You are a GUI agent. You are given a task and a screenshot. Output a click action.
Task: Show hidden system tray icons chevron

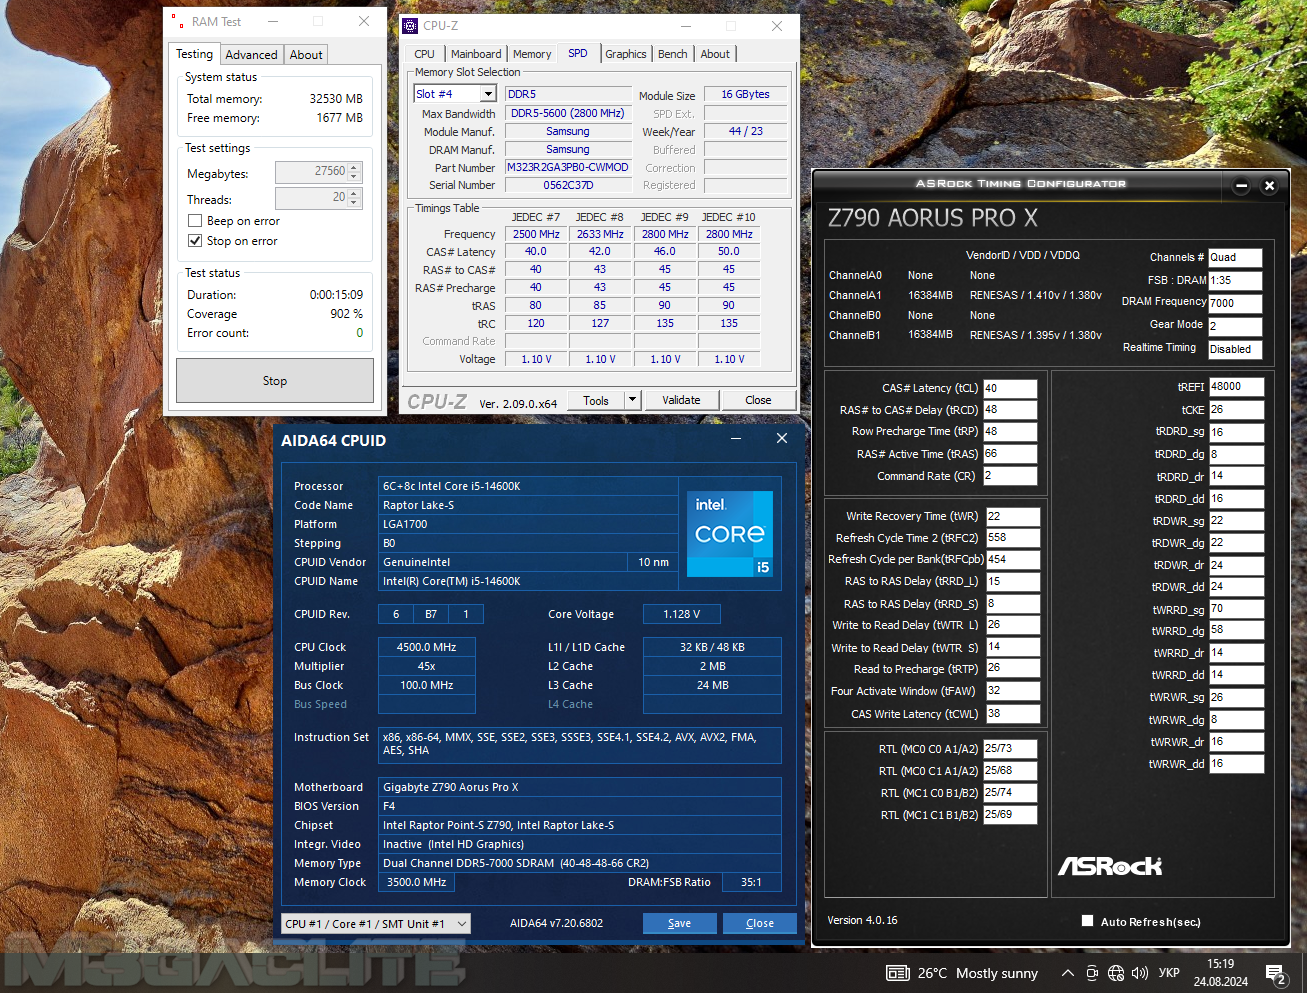pos(1067,973)
